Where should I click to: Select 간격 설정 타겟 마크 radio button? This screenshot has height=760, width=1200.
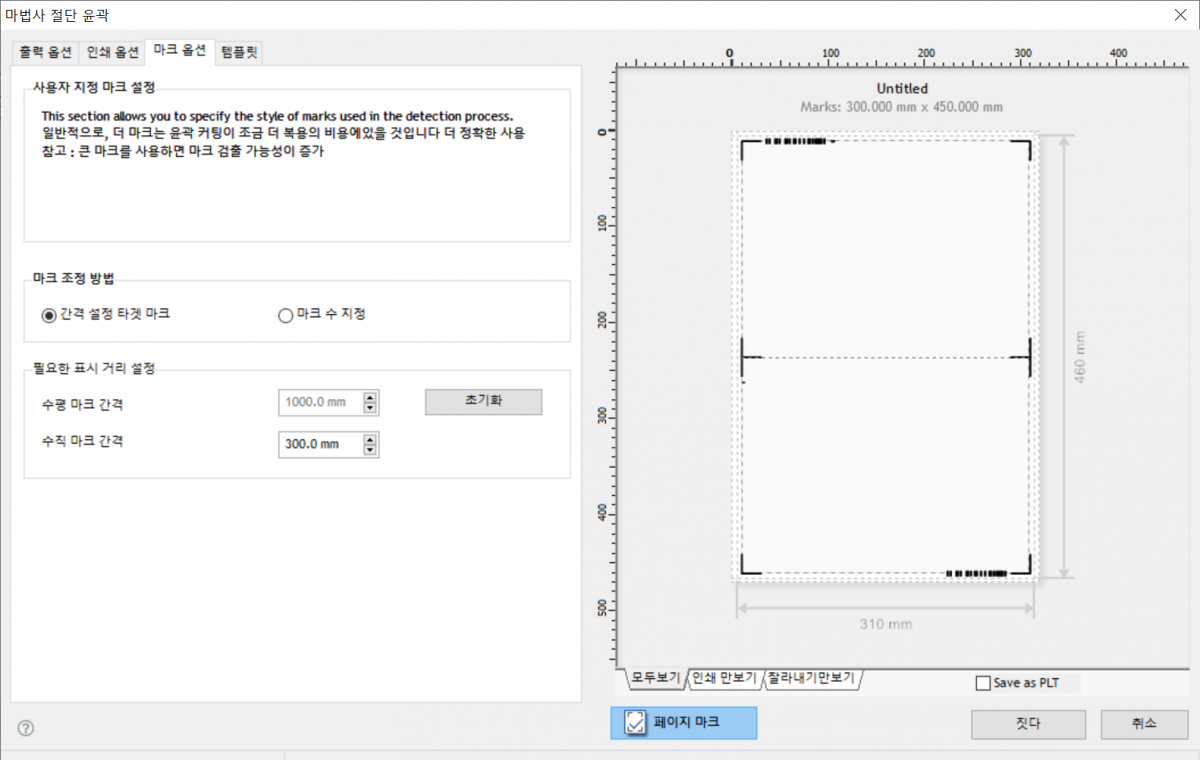click(49, 314)
